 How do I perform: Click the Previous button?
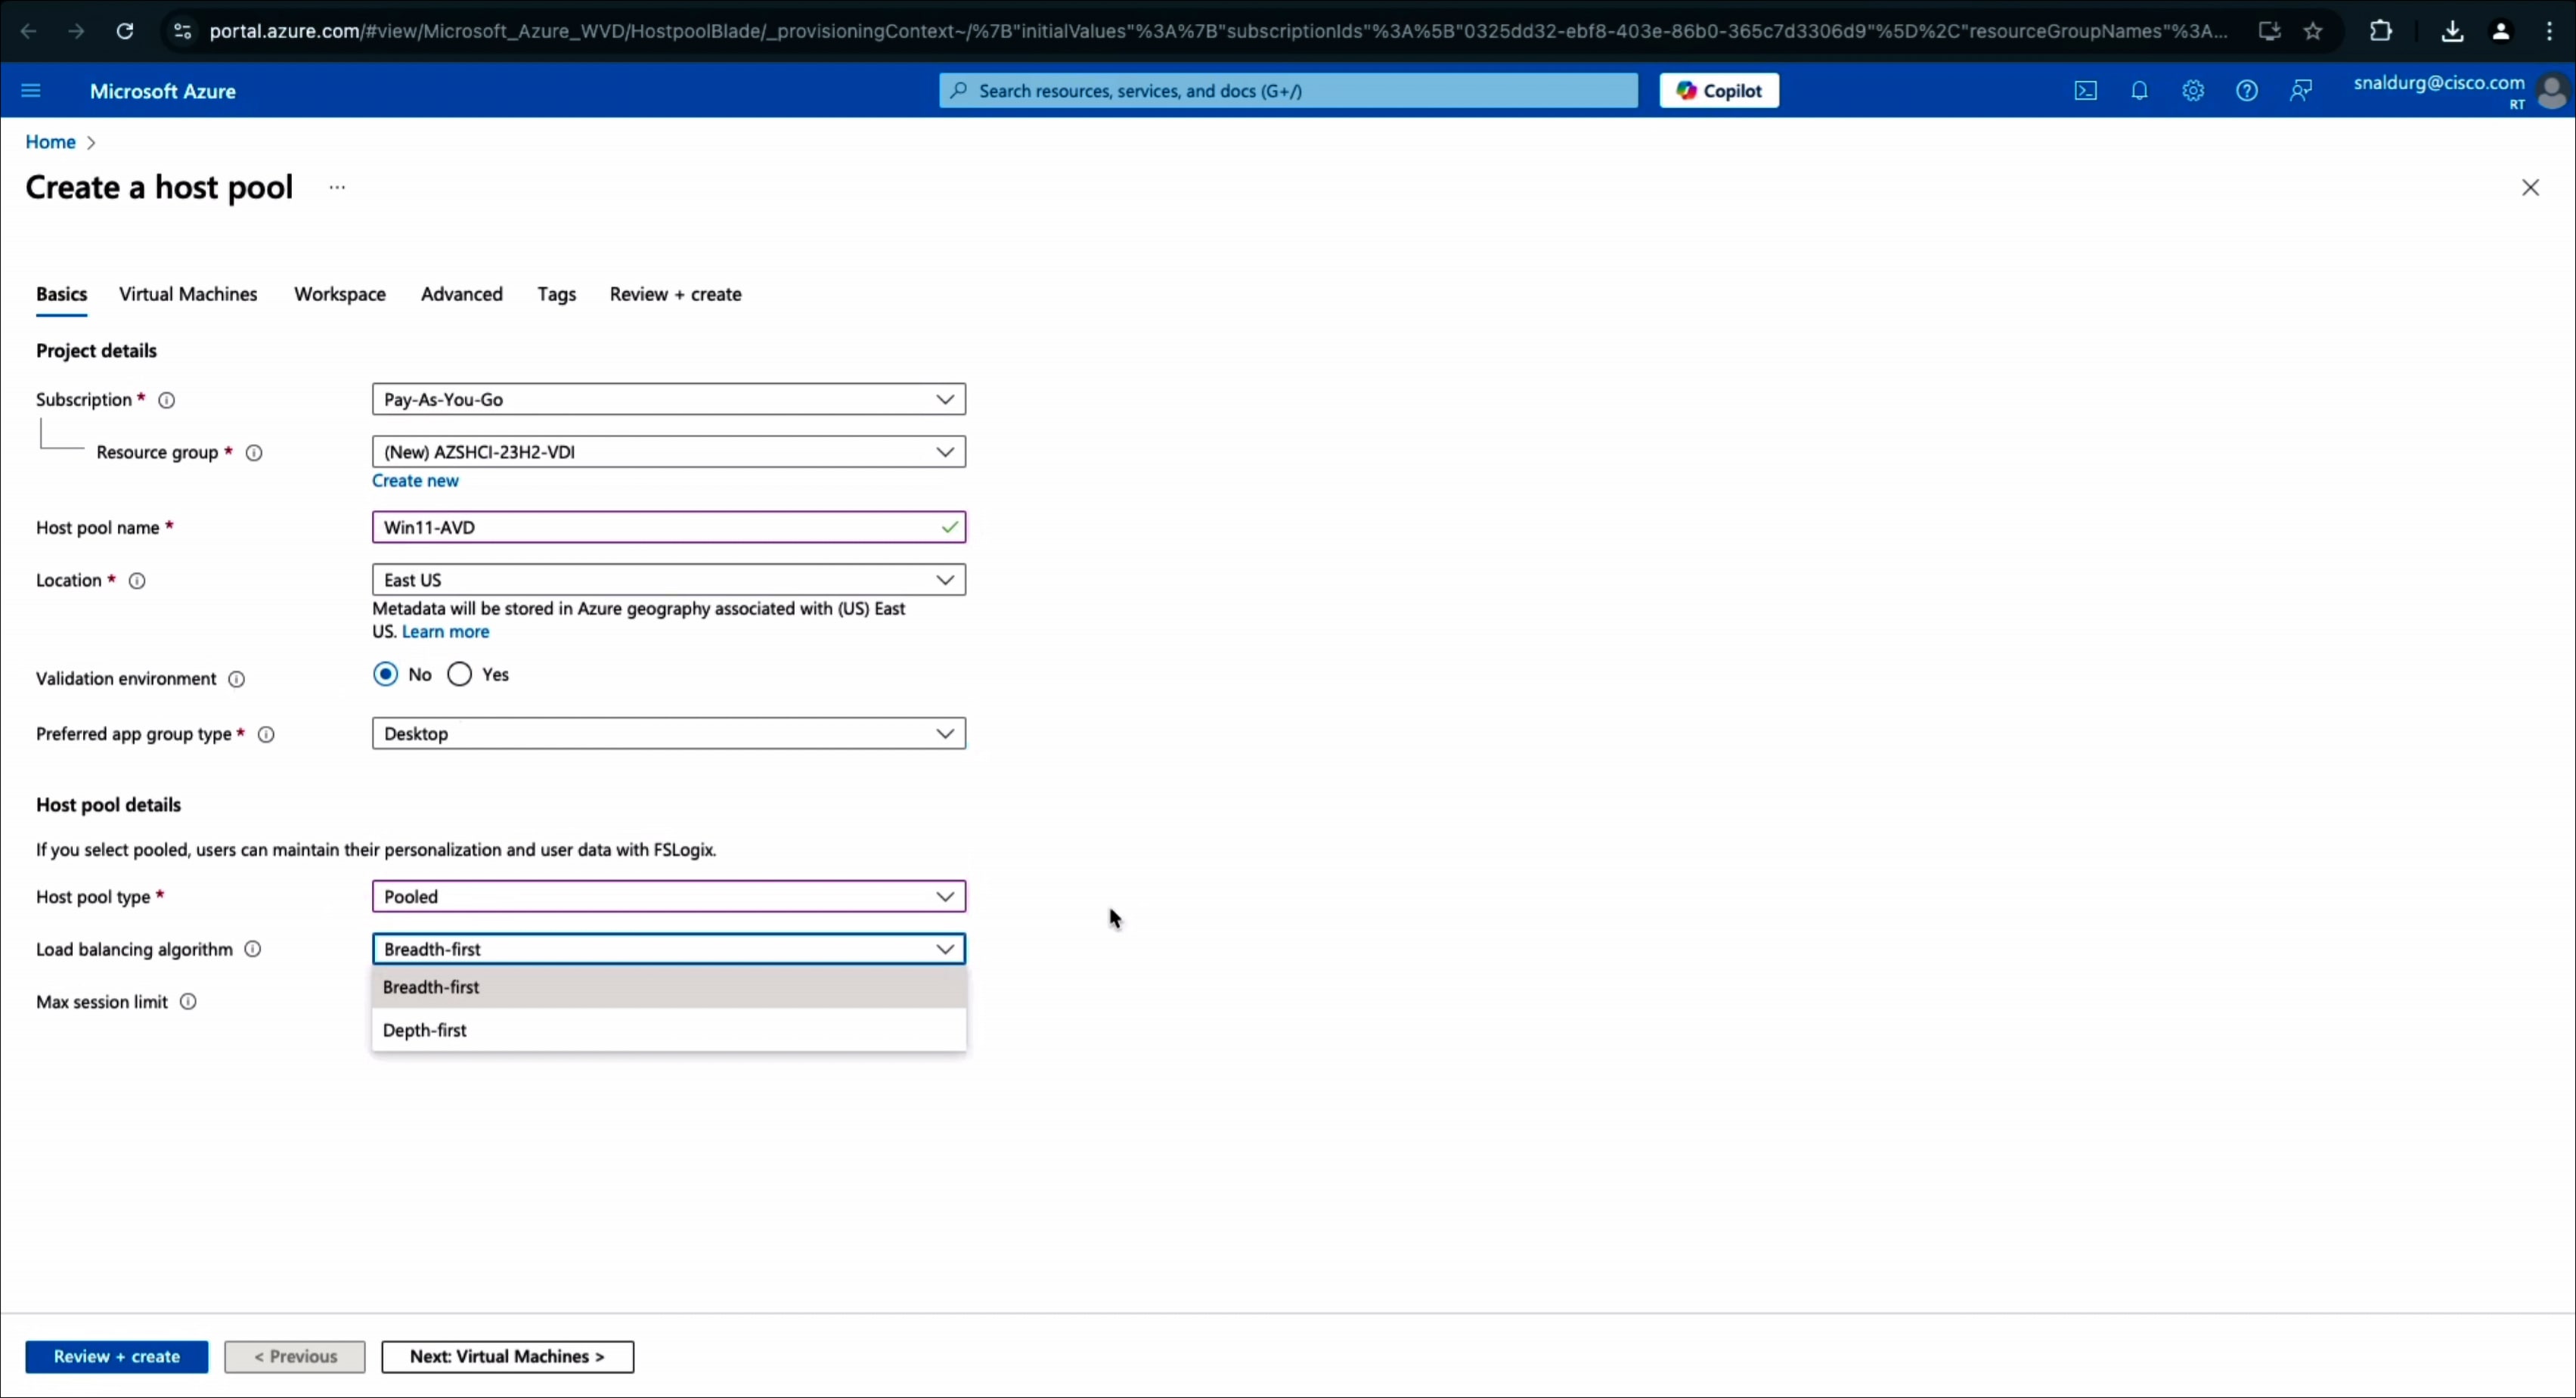[x=295, y=1357]
